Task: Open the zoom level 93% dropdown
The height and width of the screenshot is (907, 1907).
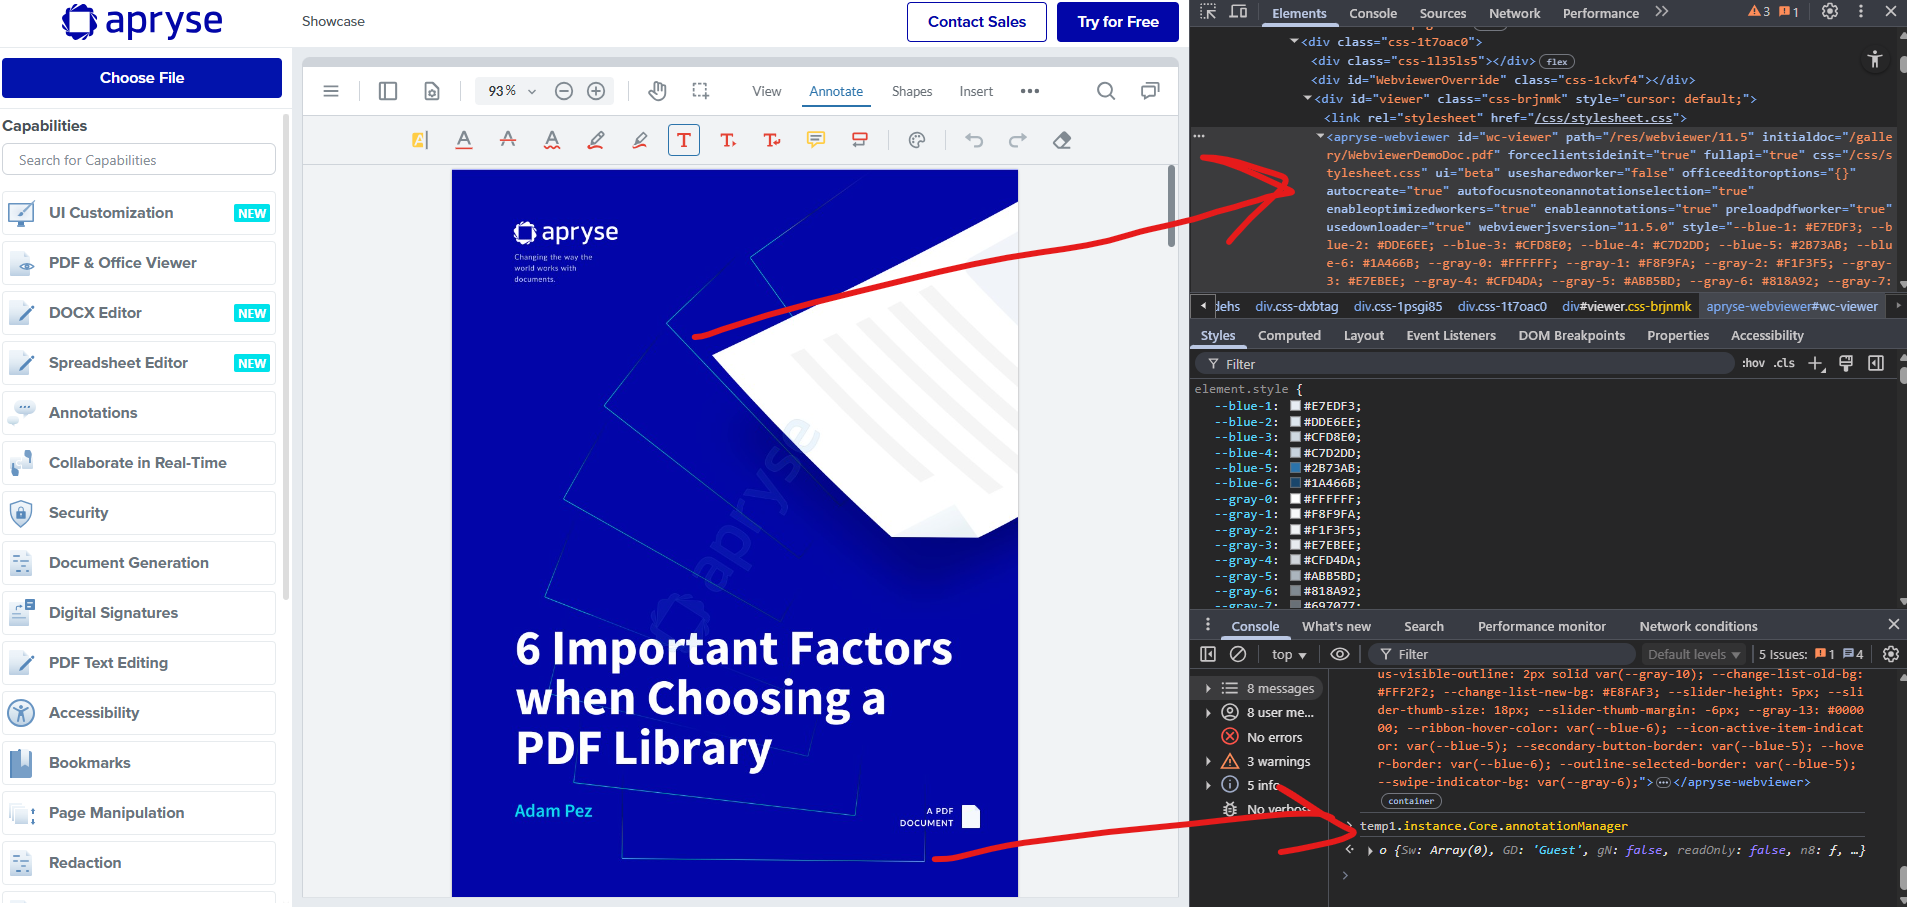Action: (x=512, y=91)
